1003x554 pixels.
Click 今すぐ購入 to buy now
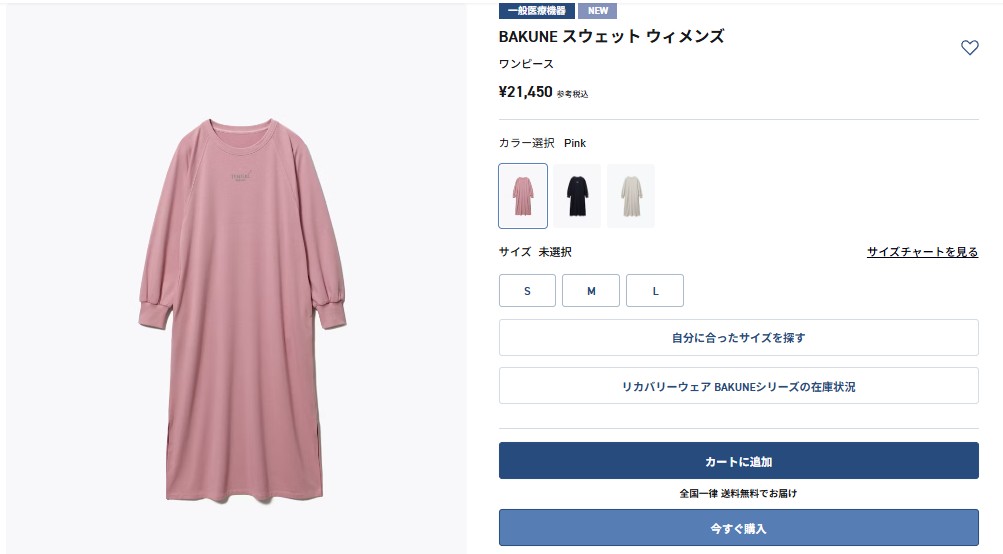pyautogui.click(x=738, y=528)
